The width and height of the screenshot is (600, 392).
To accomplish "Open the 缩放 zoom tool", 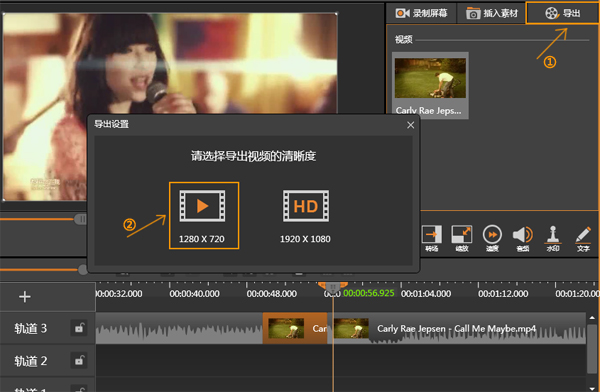I will tap(462, 238).
